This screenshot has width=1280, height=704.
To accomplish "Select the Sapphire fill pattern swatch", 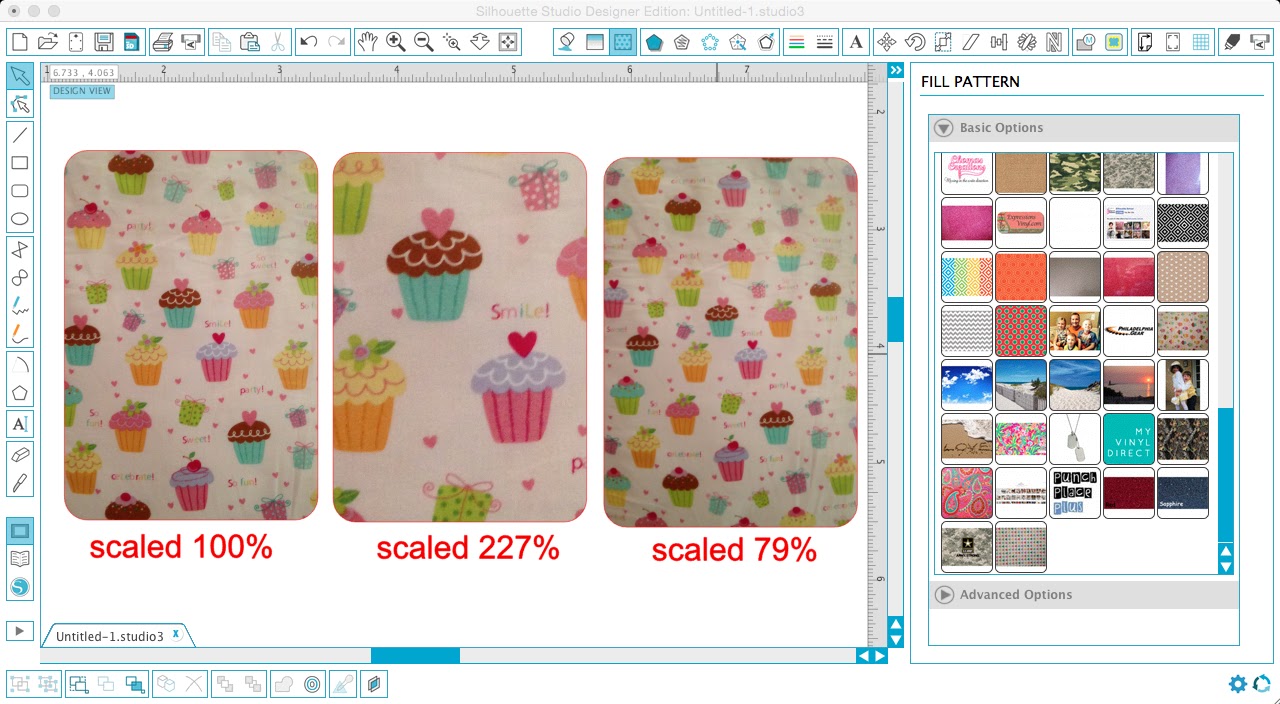I will click(x=1183, y=492).
